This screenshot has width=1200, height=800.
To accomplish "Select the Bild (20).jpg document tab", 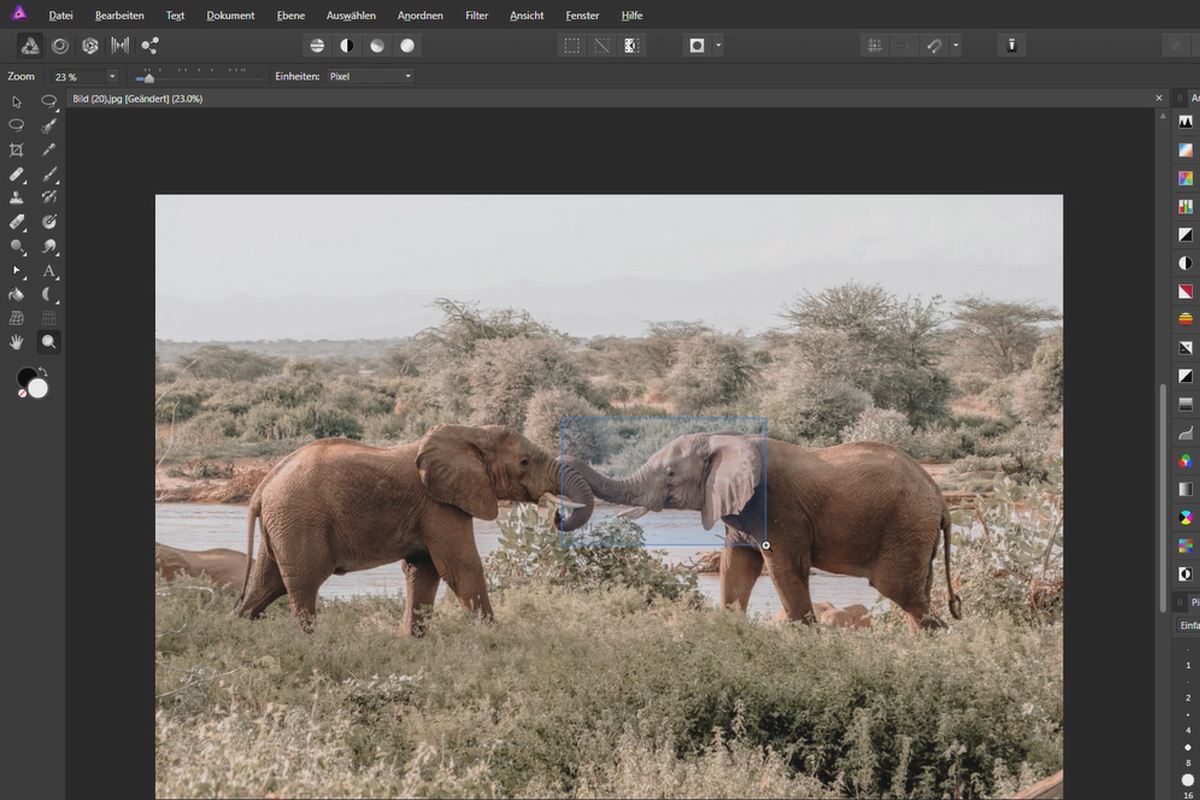I will point(138,98).
